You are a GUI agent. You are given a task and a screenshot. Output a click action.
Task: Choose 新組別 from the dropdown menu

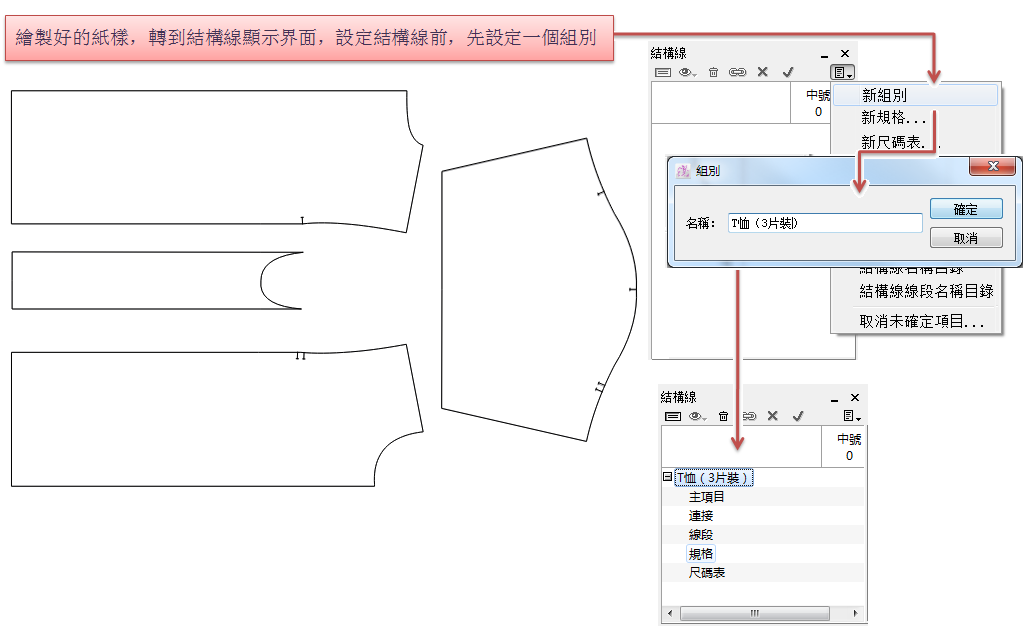pyautogui.click(x=885, y=96)
